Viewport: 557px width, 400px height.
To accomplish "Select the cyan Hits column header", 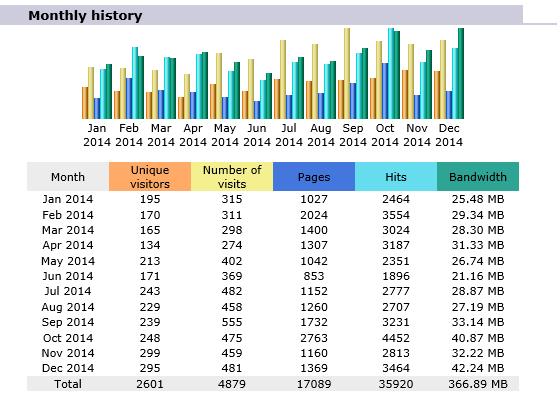I will click(396, 177).
